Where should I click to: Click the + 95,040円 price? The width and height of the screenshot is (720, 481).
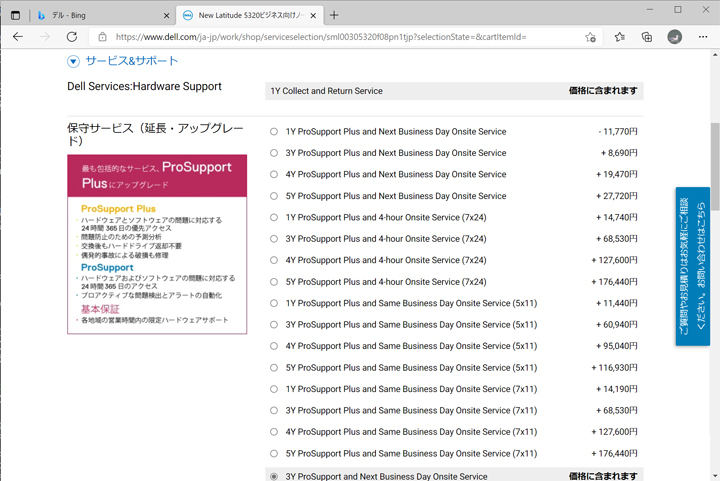(617, 346)
